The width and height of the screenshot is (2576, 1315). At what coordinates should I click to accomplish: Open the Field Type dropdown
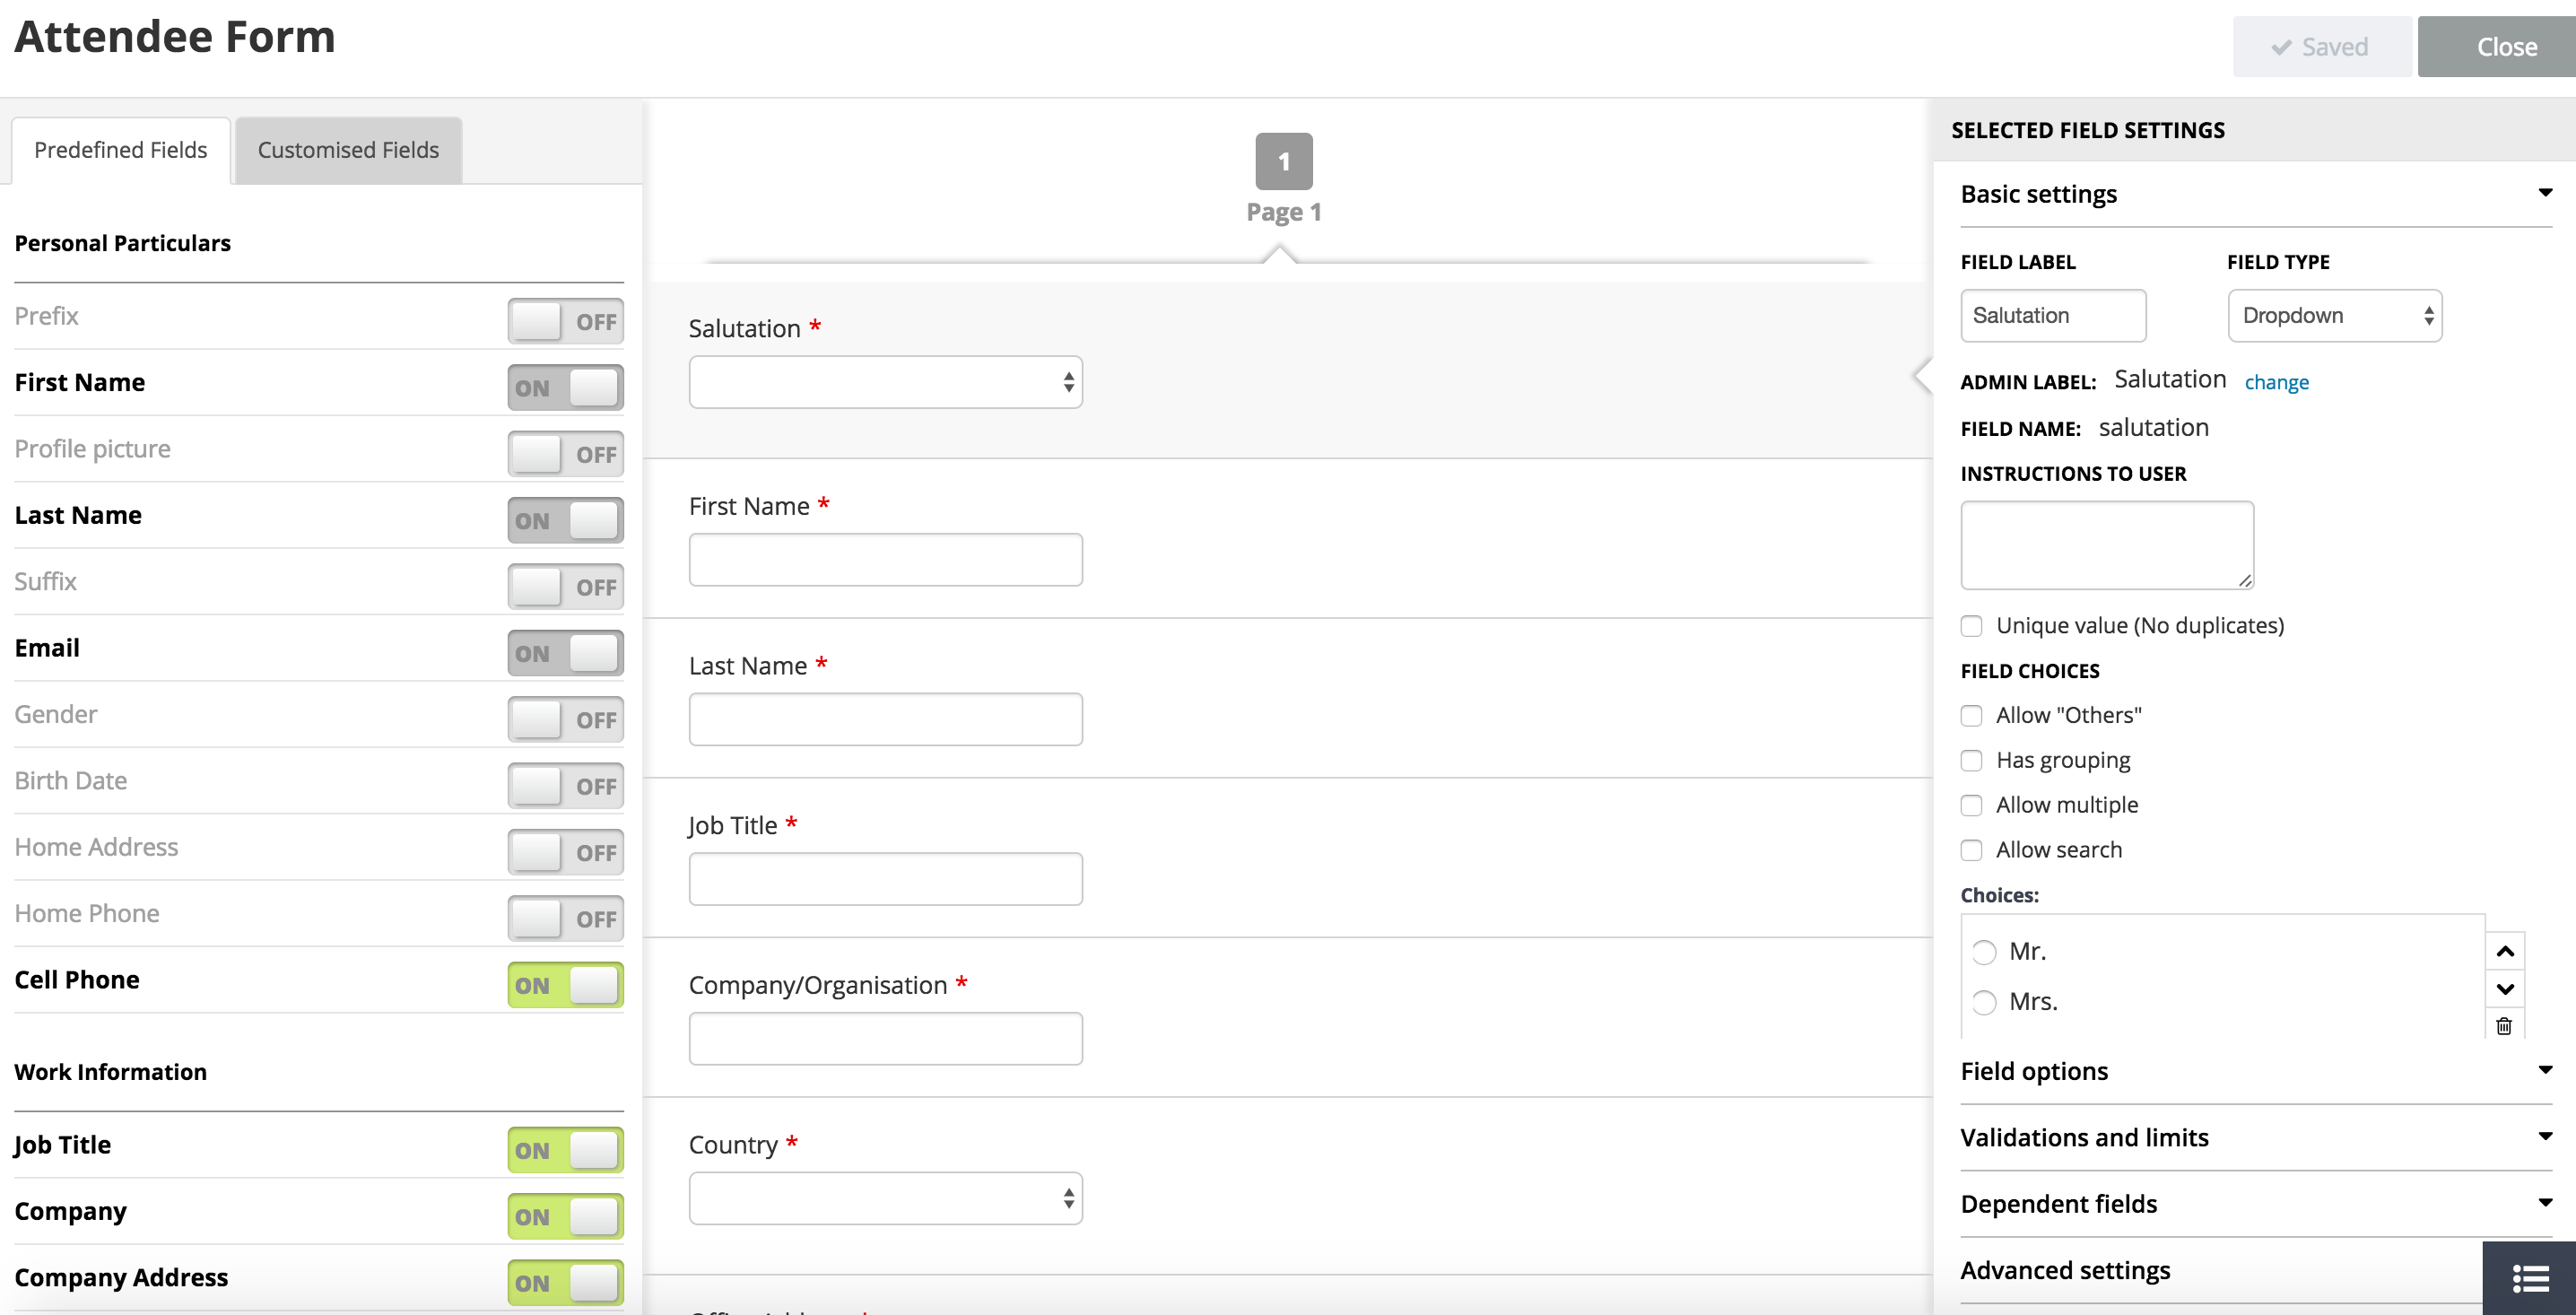(x=2334, y=316)
